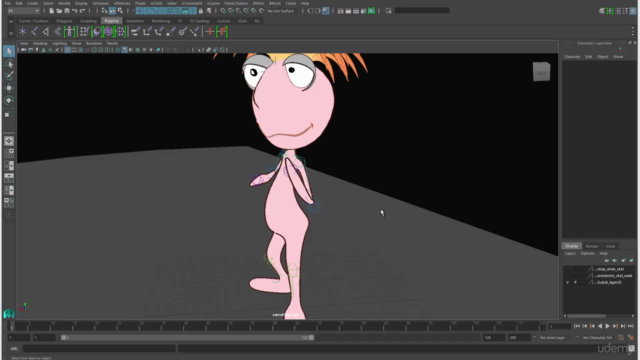Click the Layer Editor horizontal scrollbar
This screenshot has width=640, height=360.
(587, 316)
